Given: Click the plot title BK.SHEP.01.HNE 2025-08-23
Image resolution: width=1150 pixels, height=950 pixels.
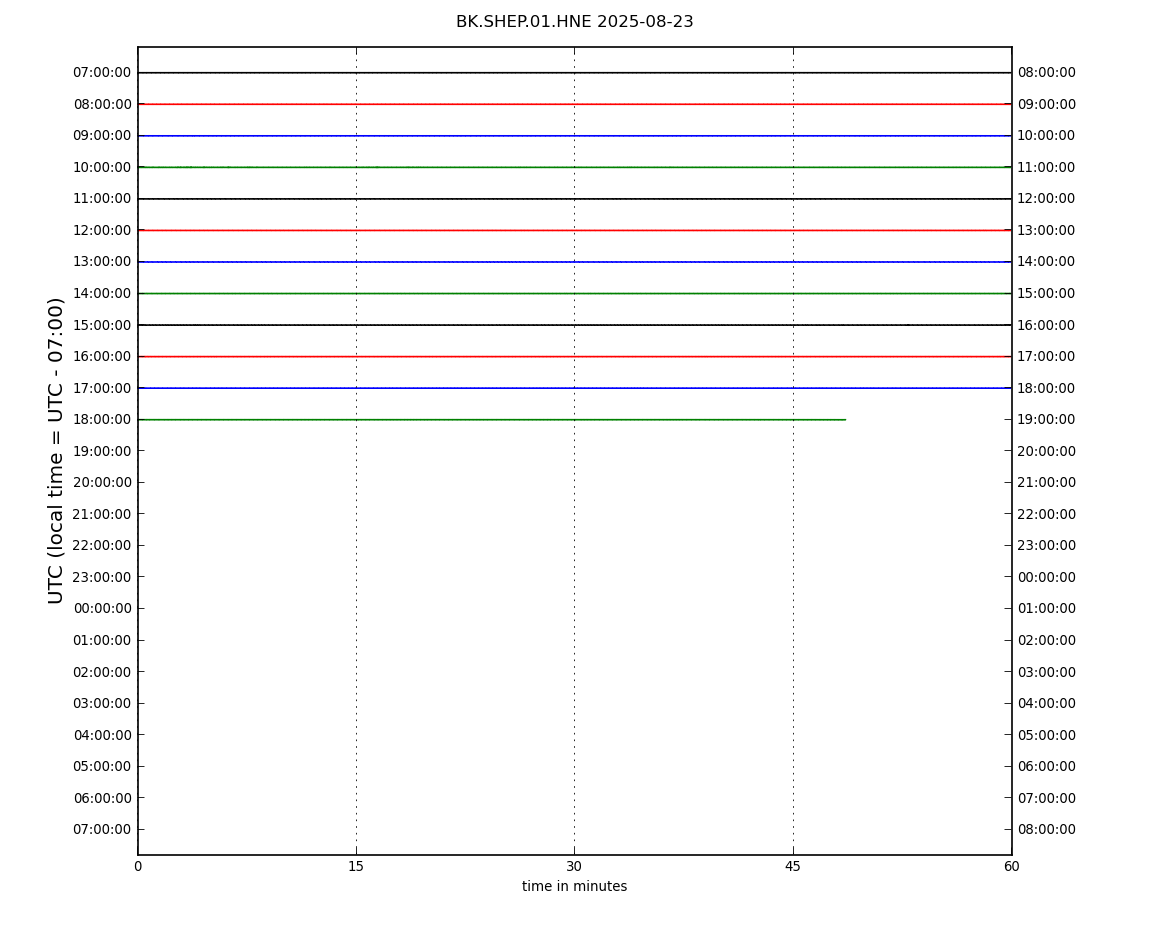Looking at the screenshot, I should [x=574, y=21].
